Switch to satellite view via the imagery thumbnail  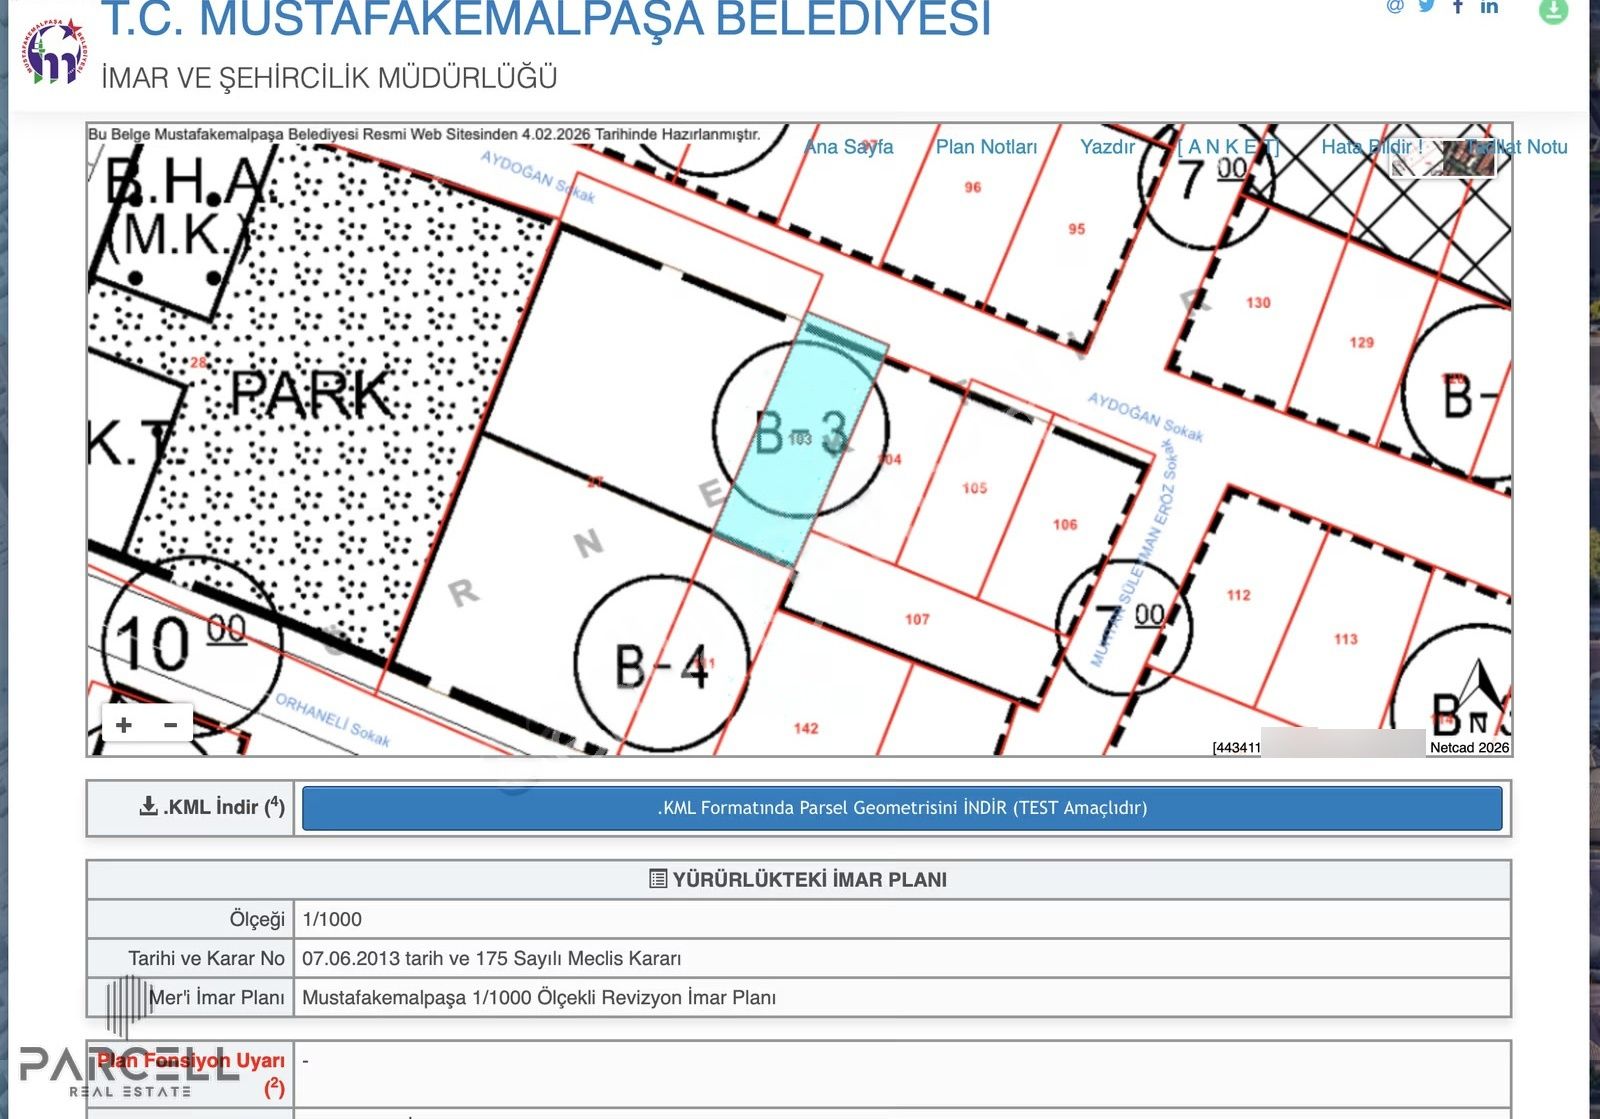point(1468,160)
